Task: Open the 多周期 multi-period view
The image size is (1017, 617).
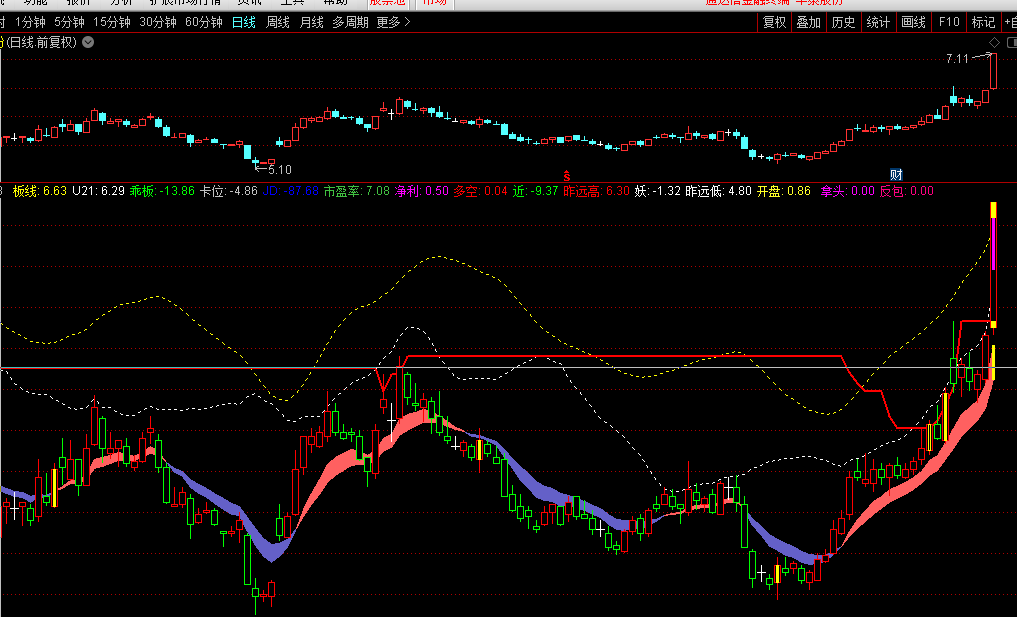Action: point(350,22)
